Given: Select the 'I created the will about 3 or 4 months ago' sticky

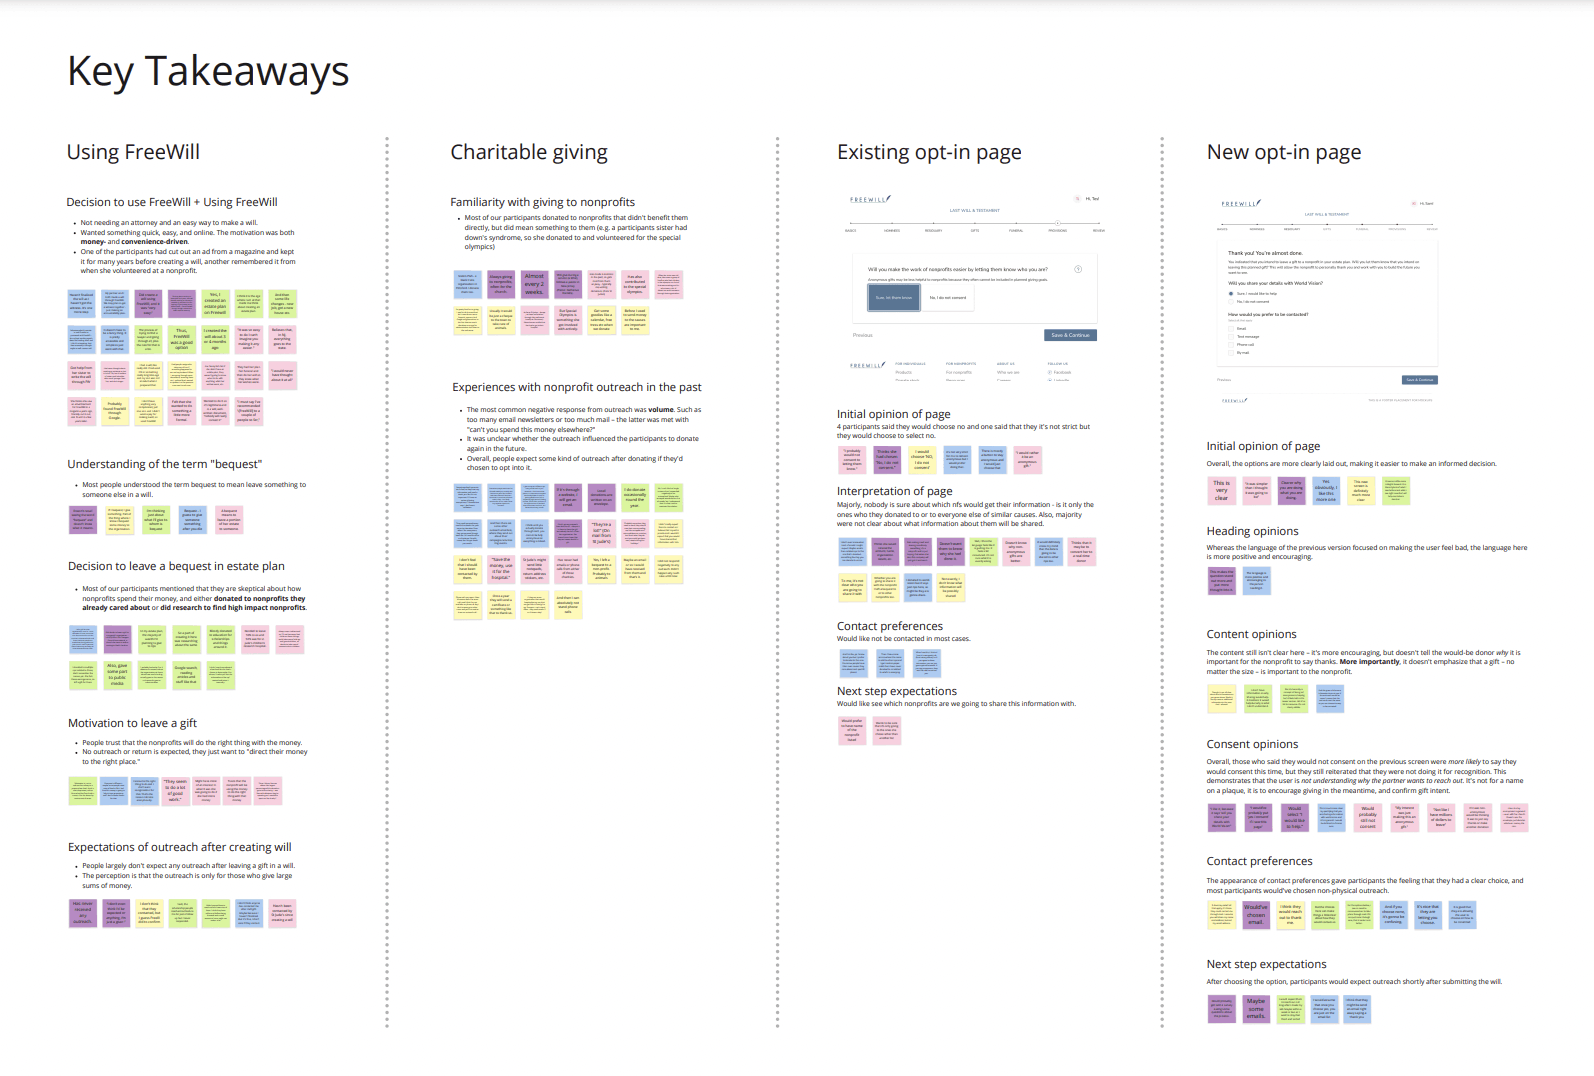Looking at the screenshot, I should click(x=215, y=339).
